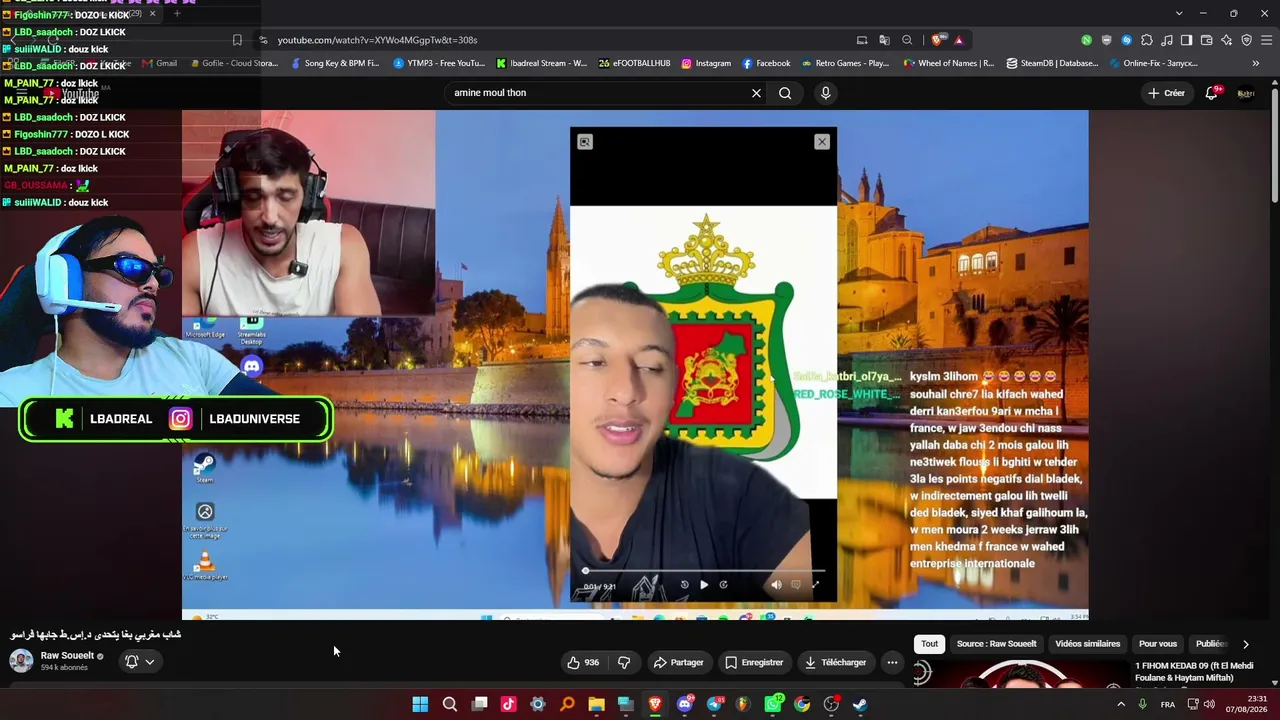Click the zoom magnifier in address bar
Image resolution: width=1280 pixels, height=720 pixels.
click(x=907, y=40)
